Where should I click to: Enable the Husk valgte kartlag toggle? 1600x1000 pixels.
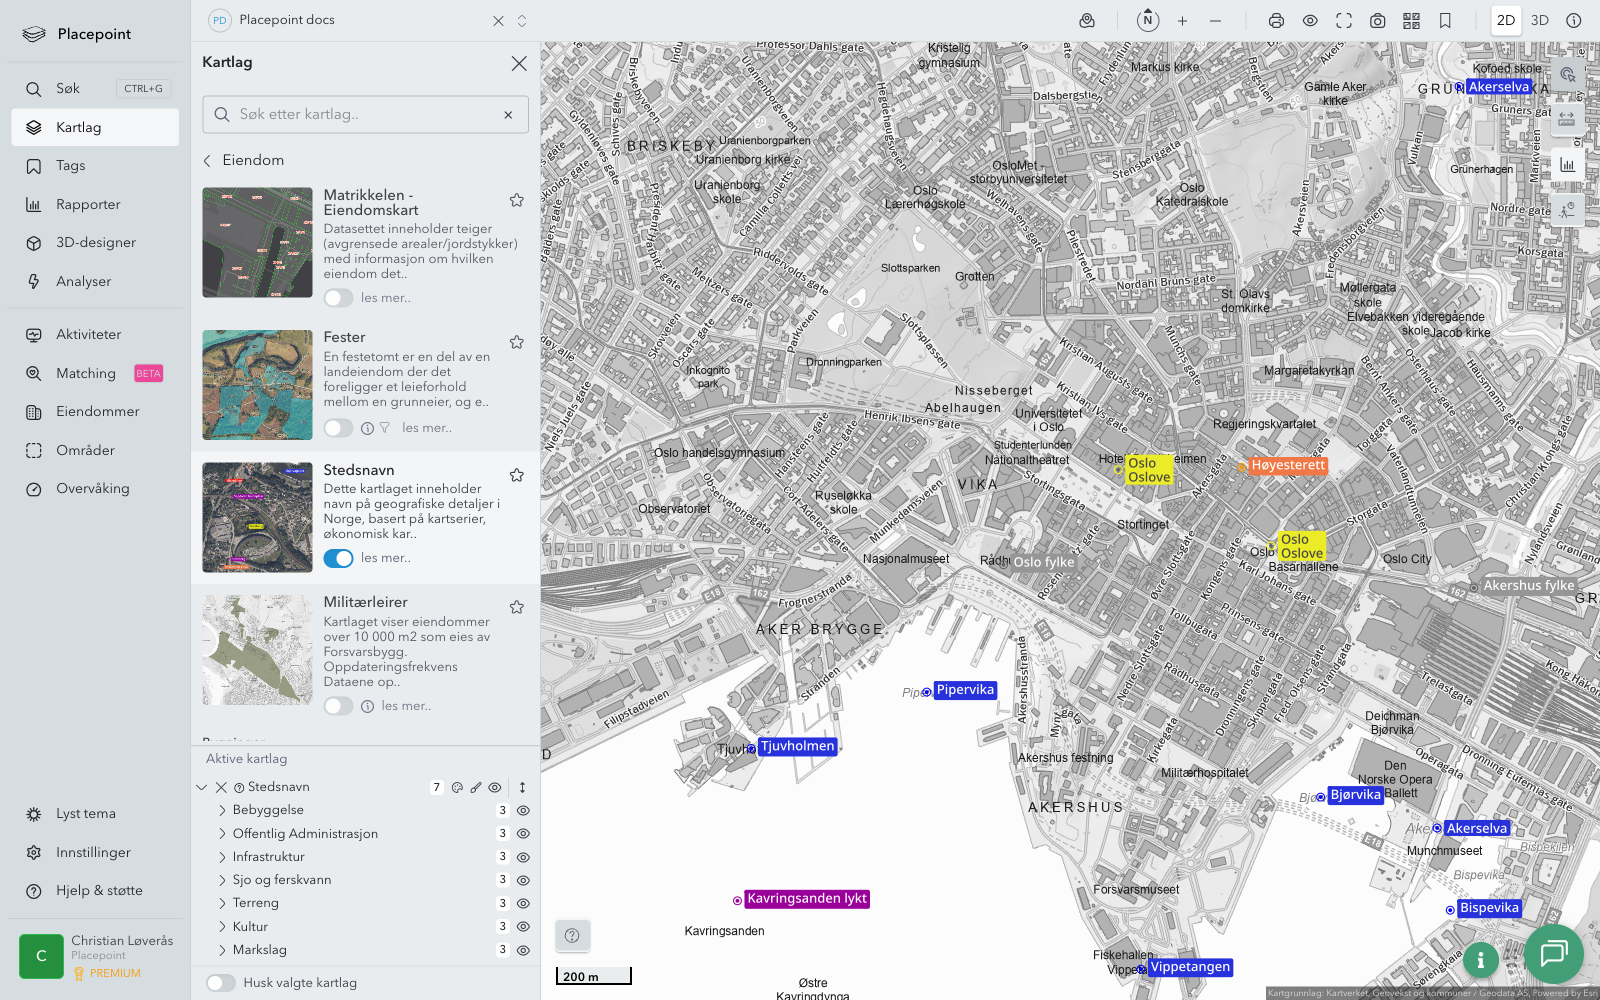221,983
